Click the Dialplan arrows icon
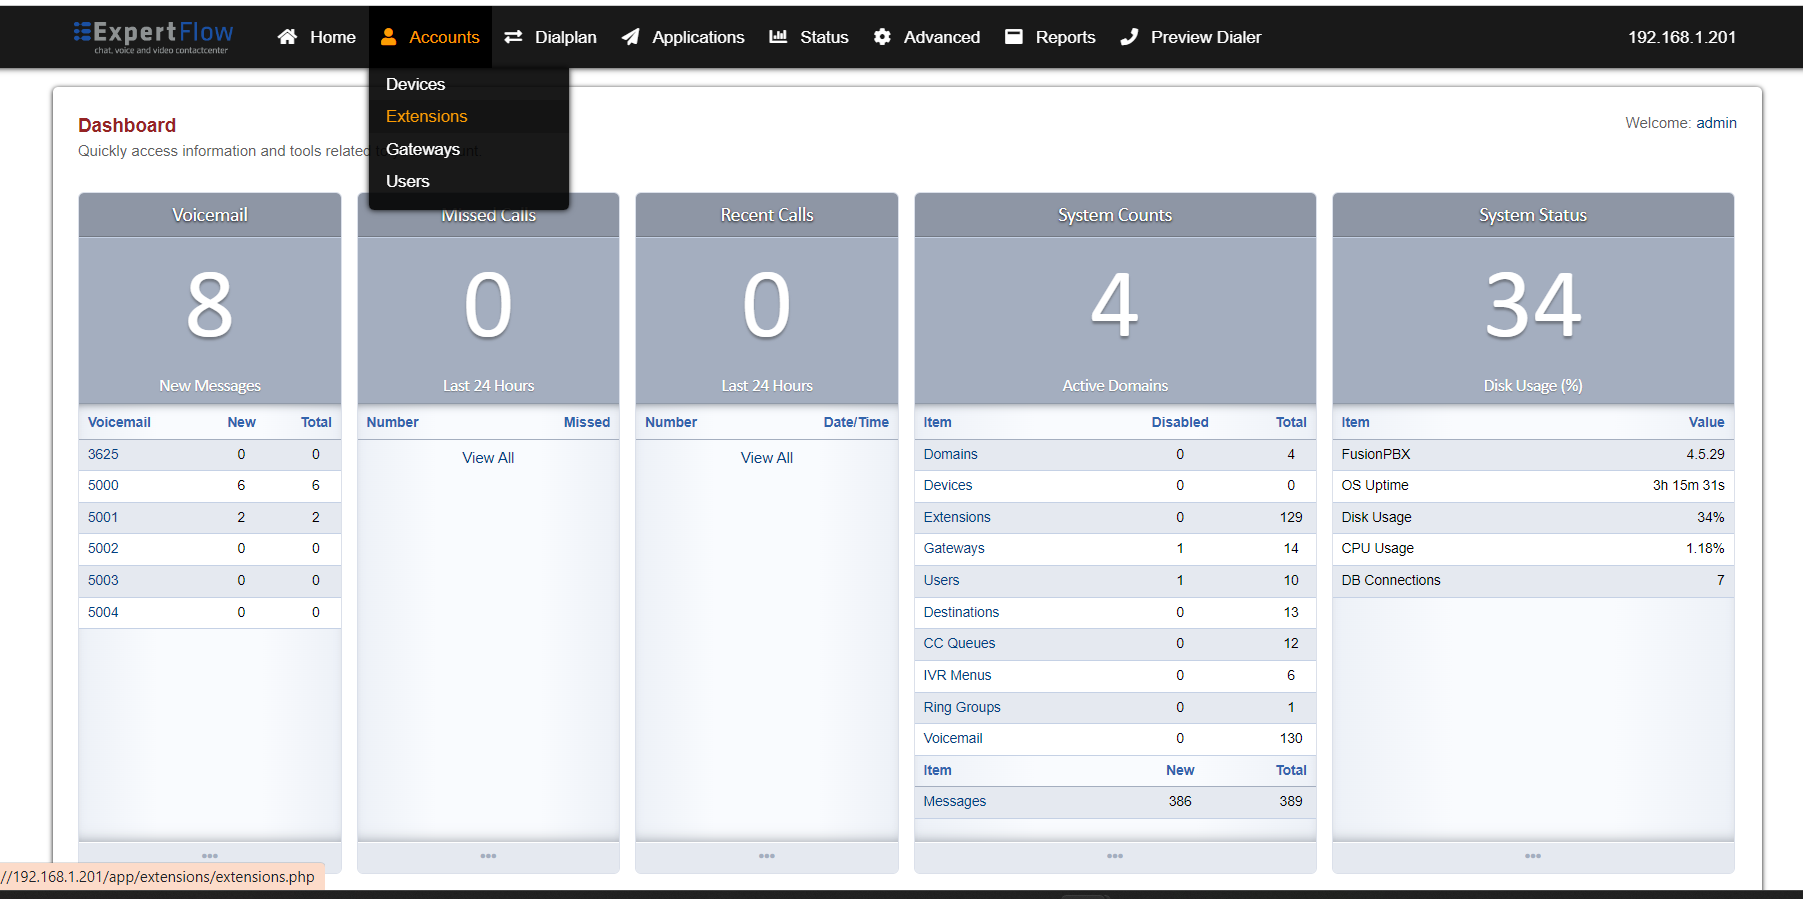The height and width of the screenshot is (899, 1803). tap(513, 37)
